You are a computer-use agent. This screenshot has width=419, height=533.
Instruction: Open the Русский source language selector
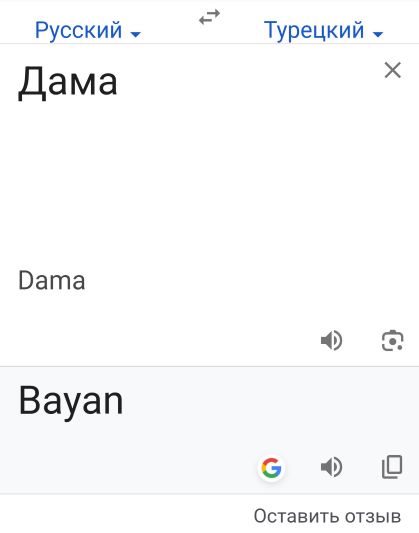point(88,30)
